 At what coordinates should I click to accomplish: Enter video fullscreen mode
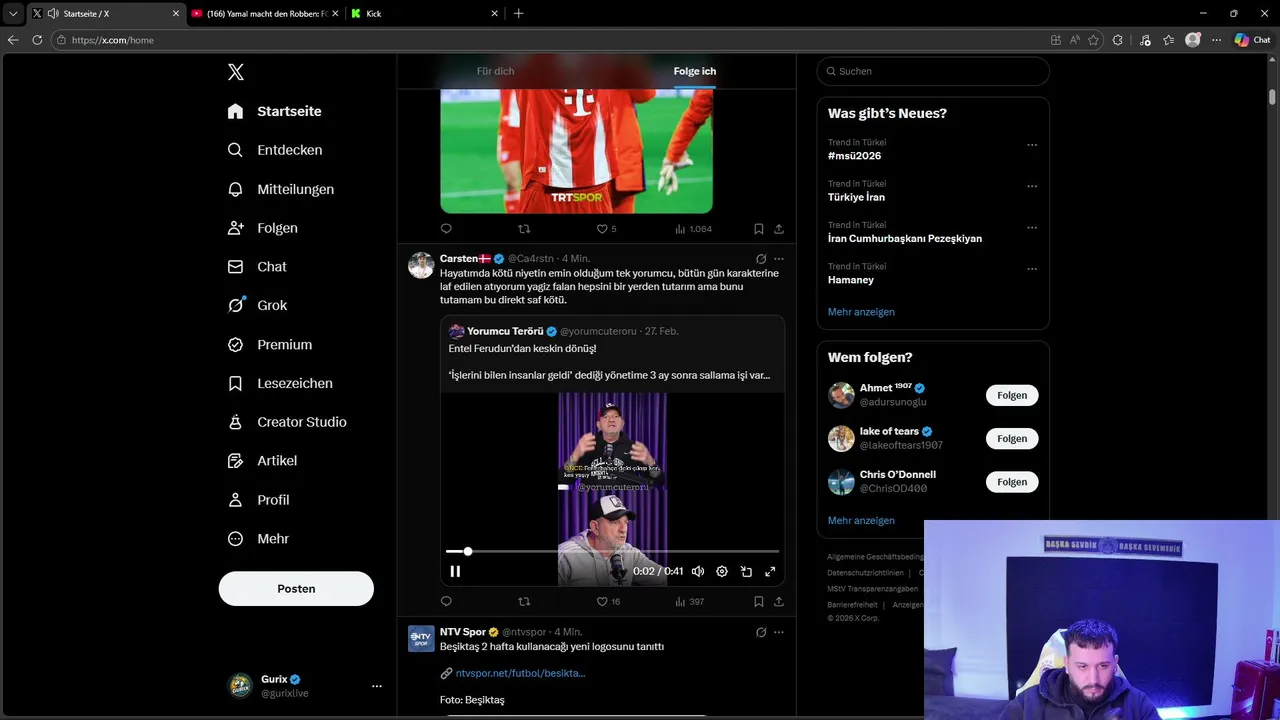point(770,572)
